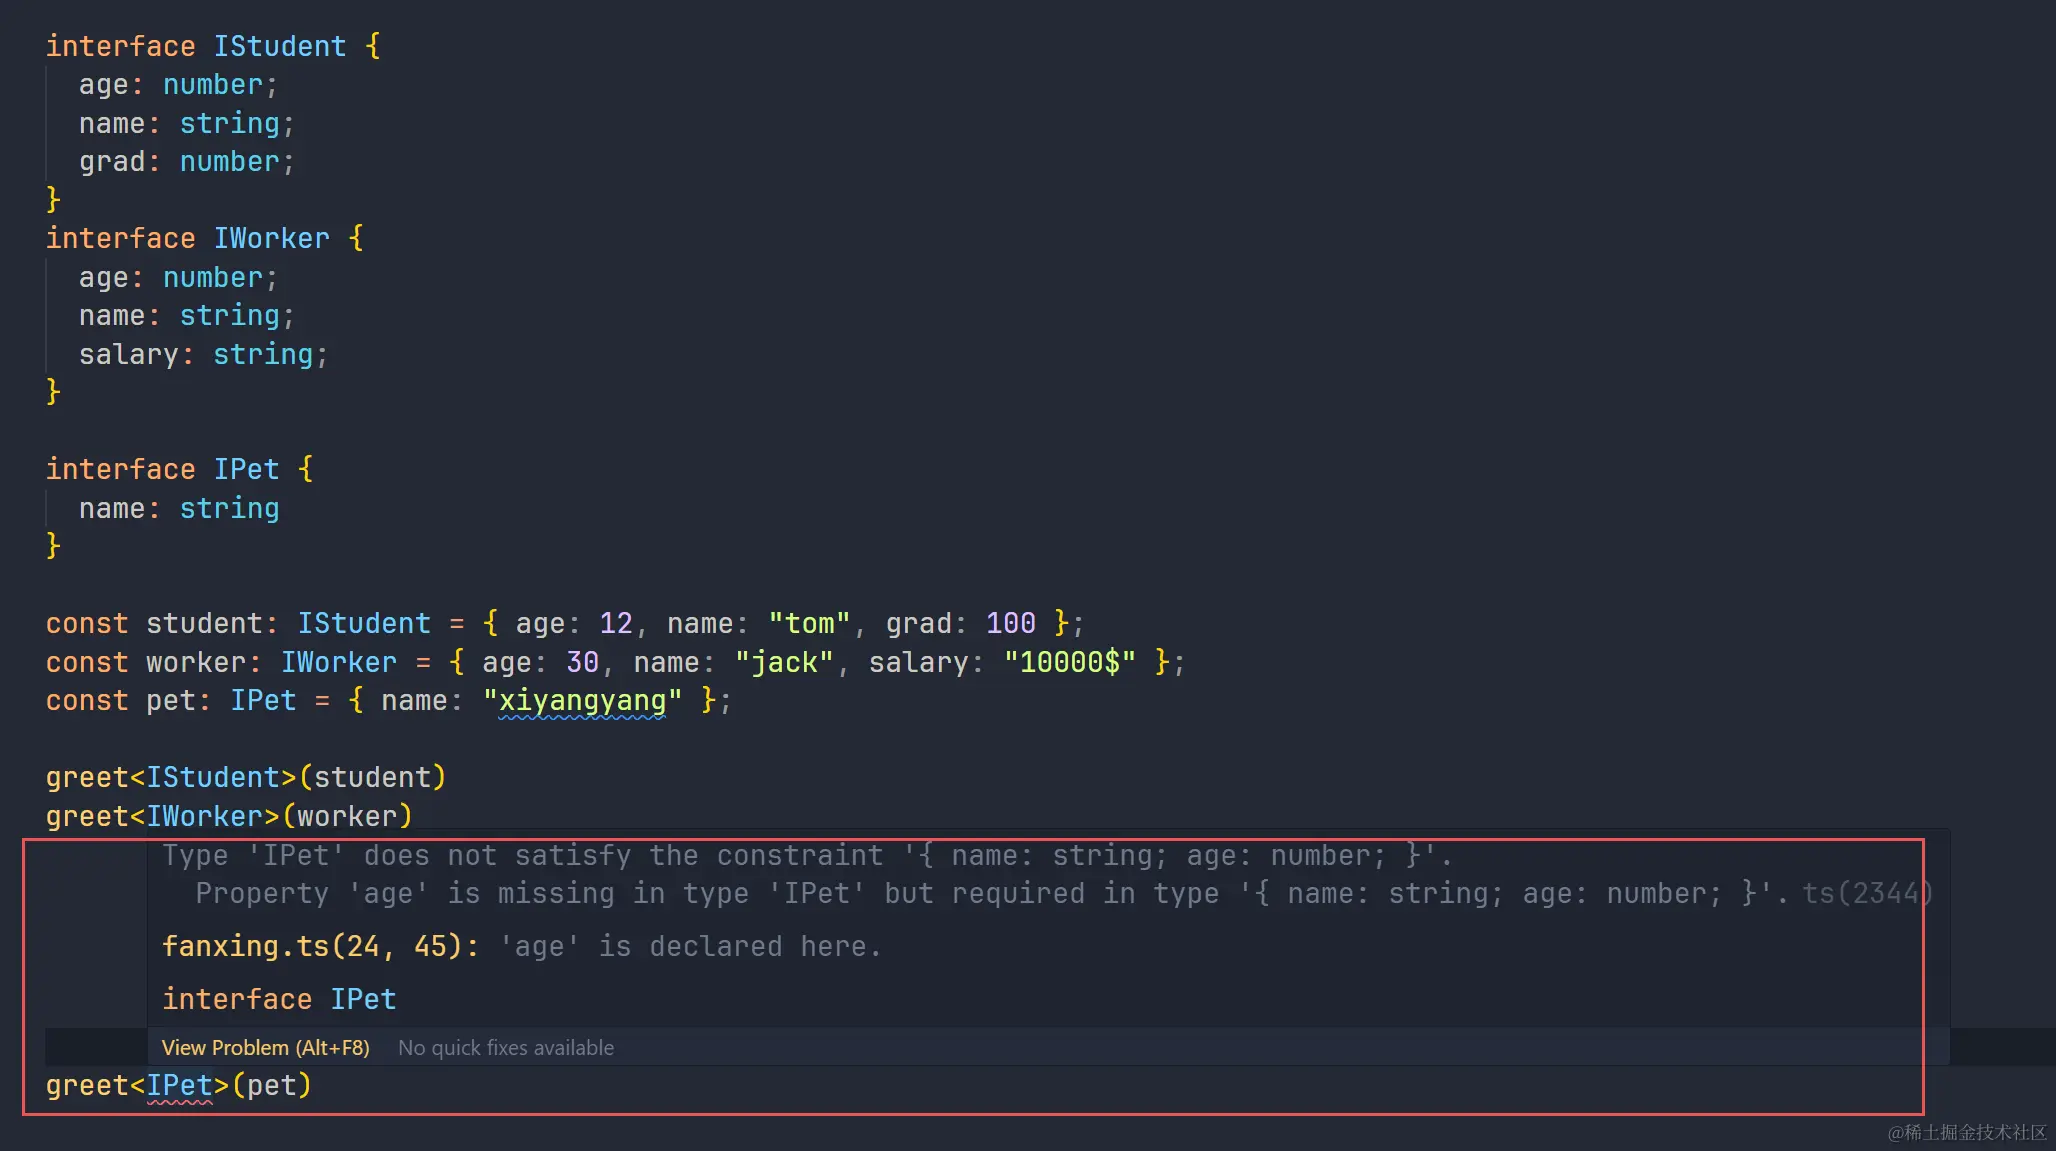
Task: Click the IPet interface name declaration
Action: (246, 469)
